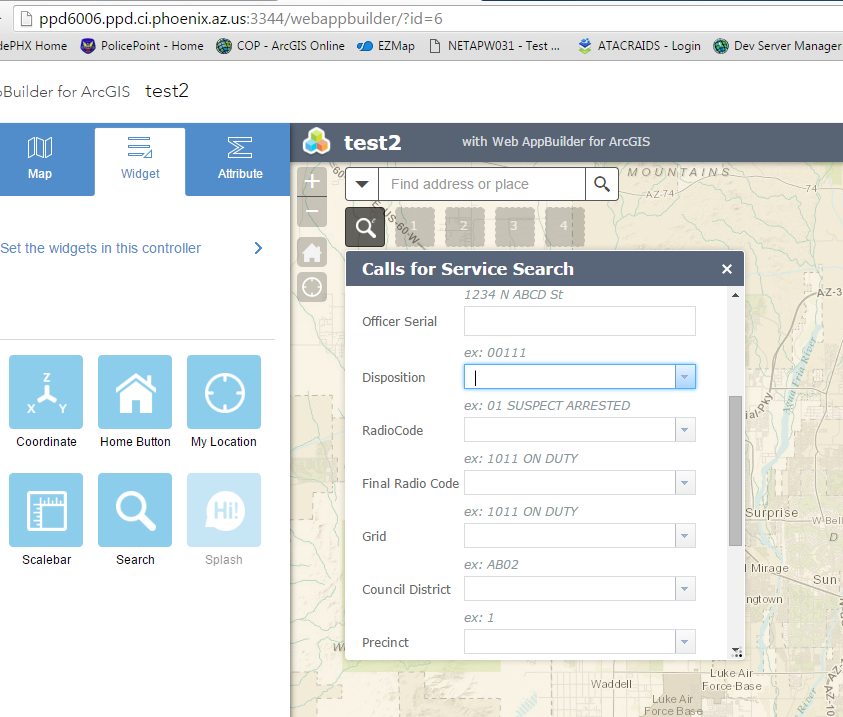Open the search source dropdown arrow

362,184
